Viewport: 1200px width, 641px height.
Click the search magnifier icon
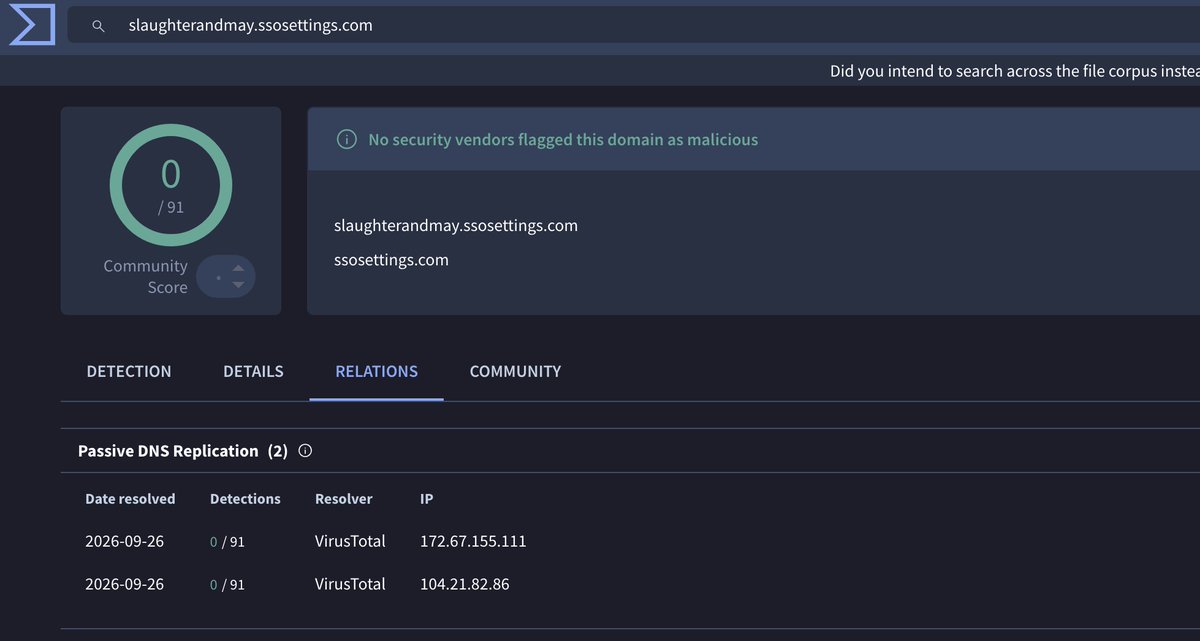coord(98,26)
